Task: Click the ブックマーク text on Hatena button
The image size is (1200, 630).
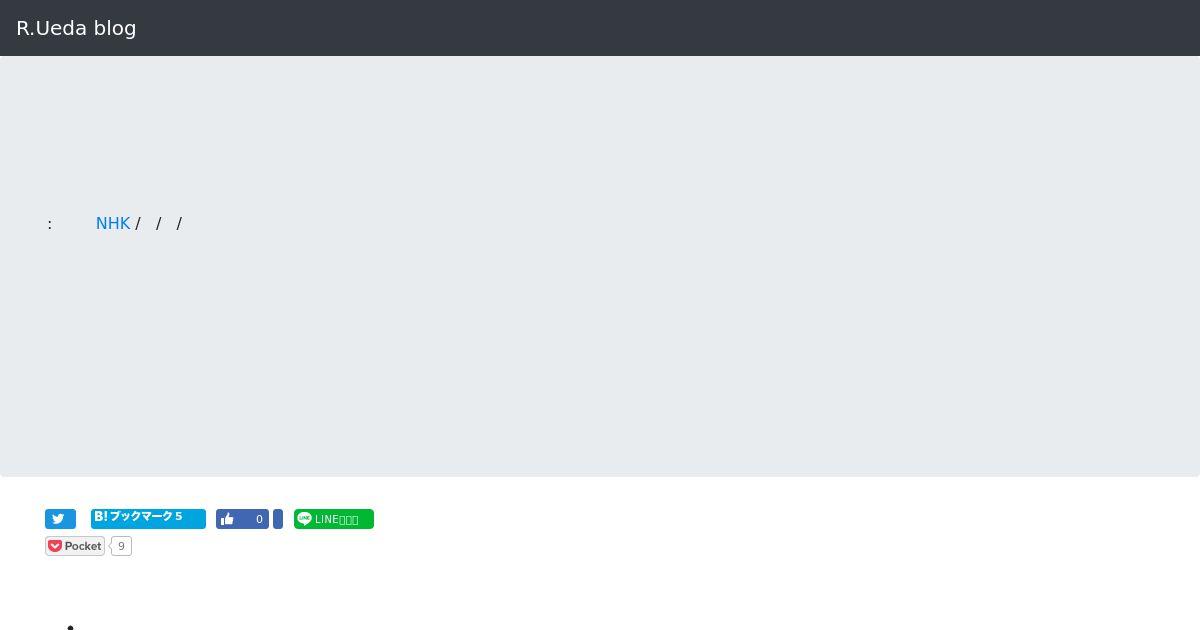Action: [x=141, y=517]
